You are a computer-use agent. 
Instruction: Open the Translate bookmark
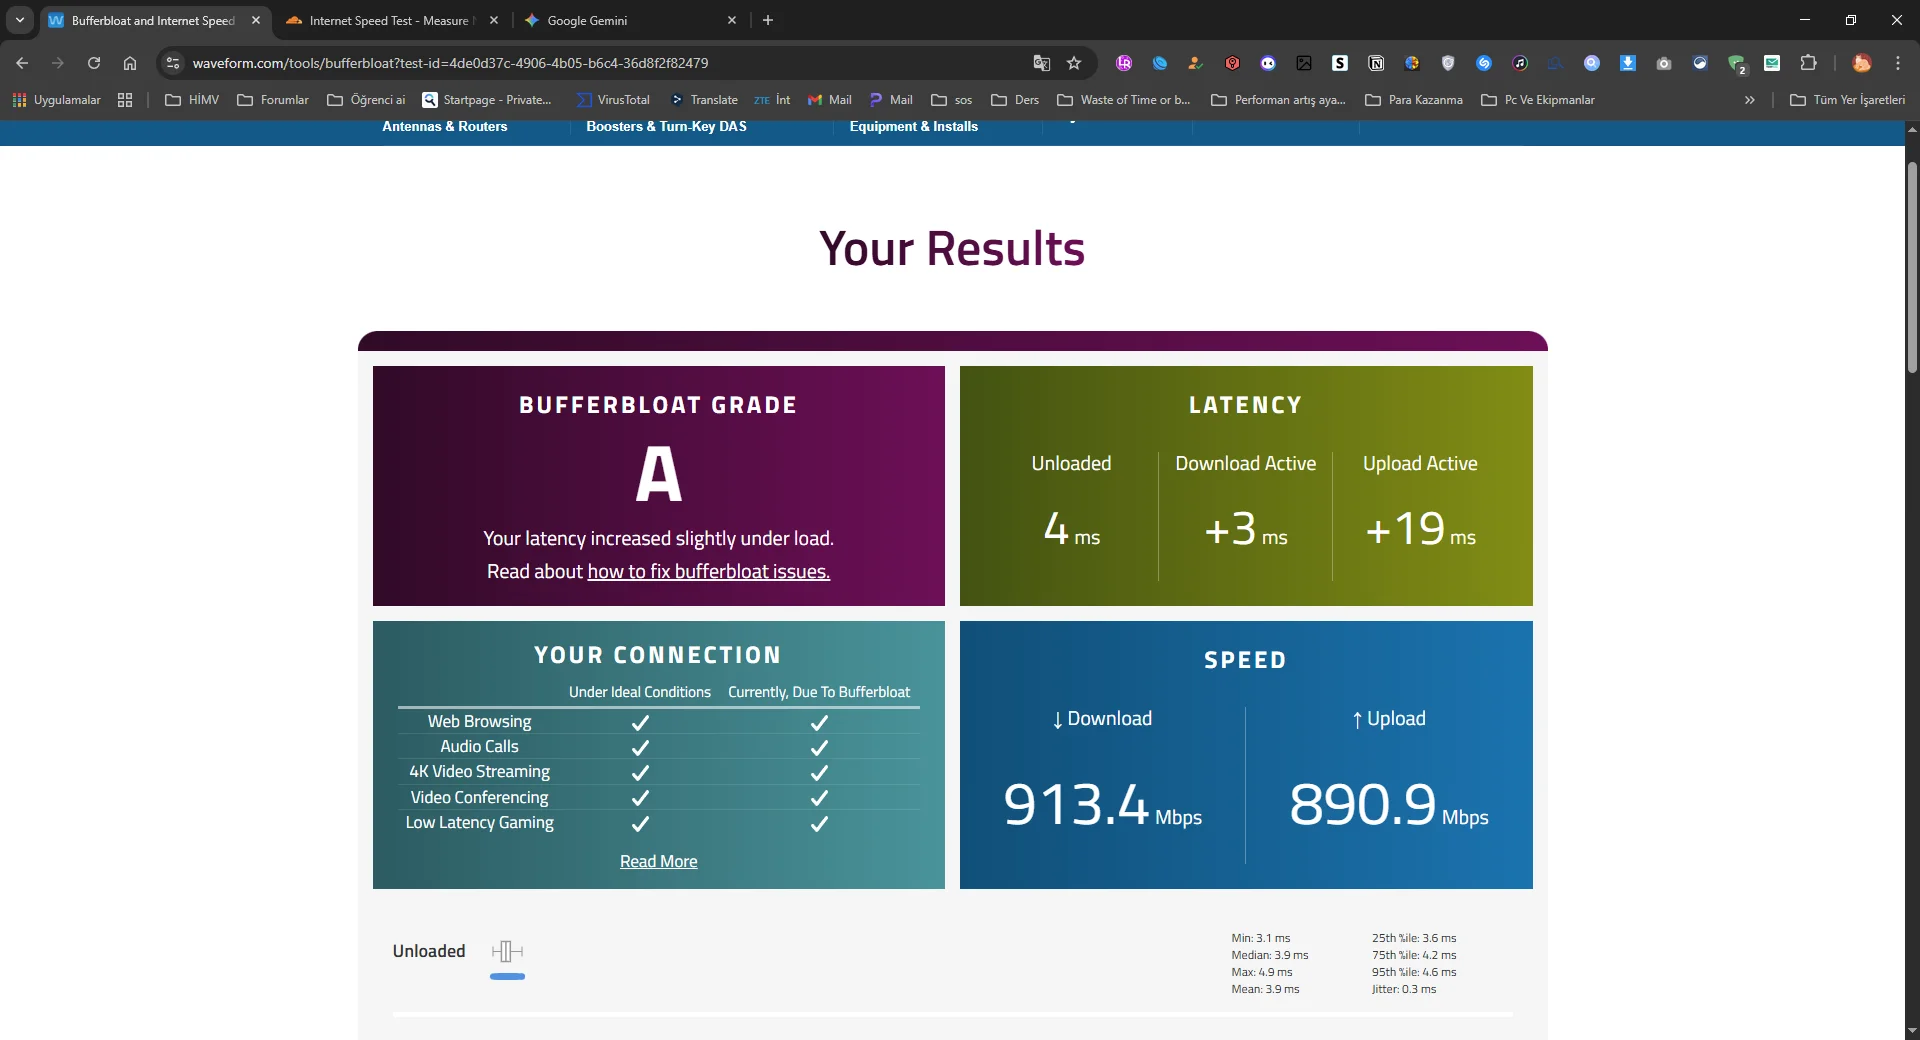704,100
